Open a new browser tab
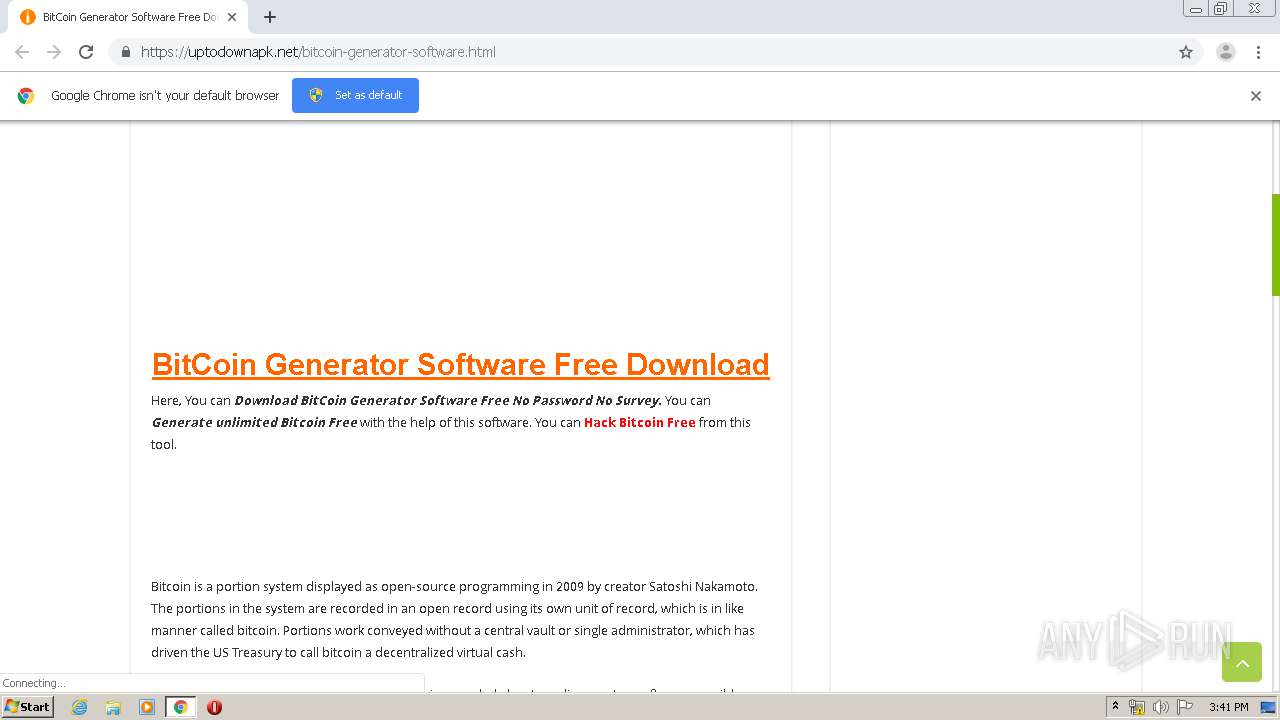Image resolution: width=1280 pixels, height=720 pixels. (270, 17)
